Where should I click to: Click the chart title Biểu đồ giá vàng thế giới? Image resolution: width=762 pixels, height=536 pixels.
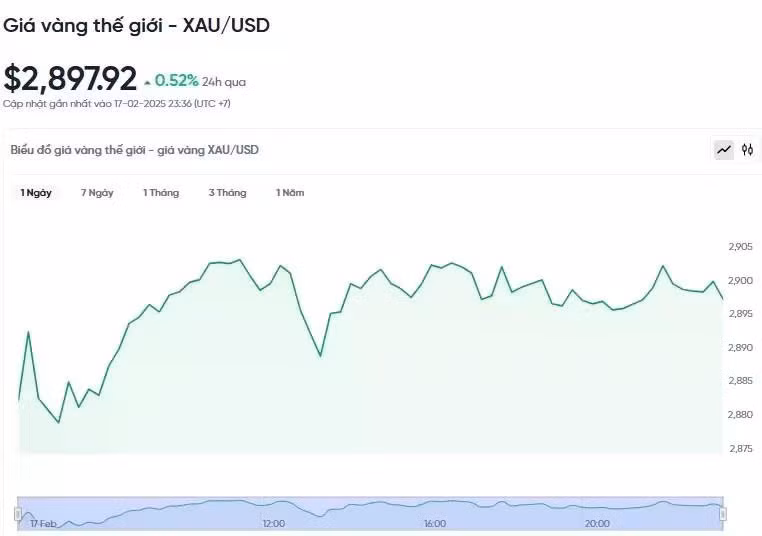(134, 150)
